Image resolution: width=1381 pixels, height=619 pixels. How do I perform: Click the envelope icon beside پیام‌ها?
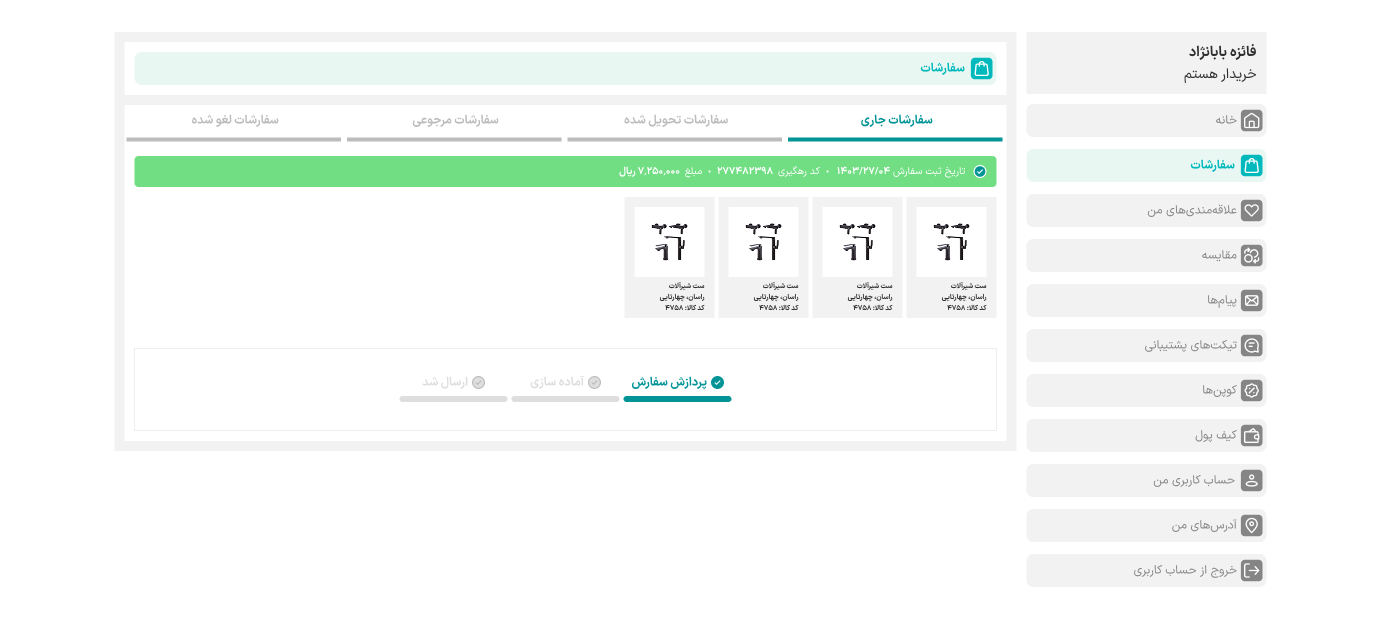click(1251, 300)
